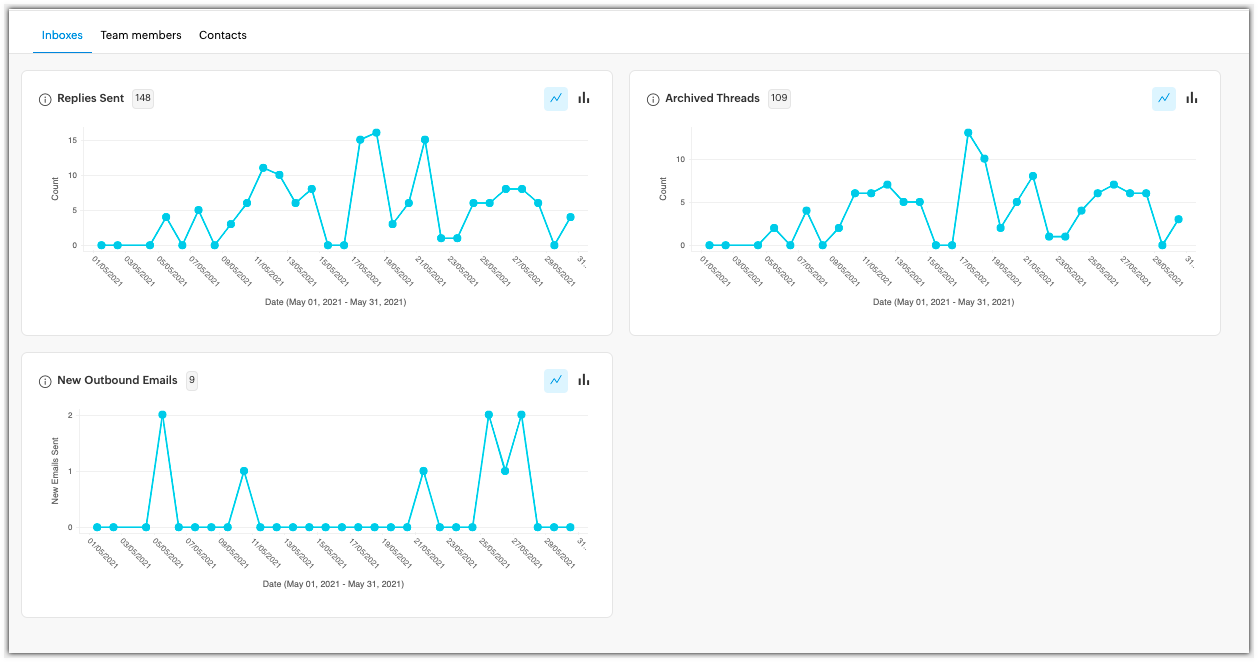The width and height of the screenshot is (1258, 662).
Task: Click a zero-value data point on 15/05 in Replies Sent
Action: point(328,244)
